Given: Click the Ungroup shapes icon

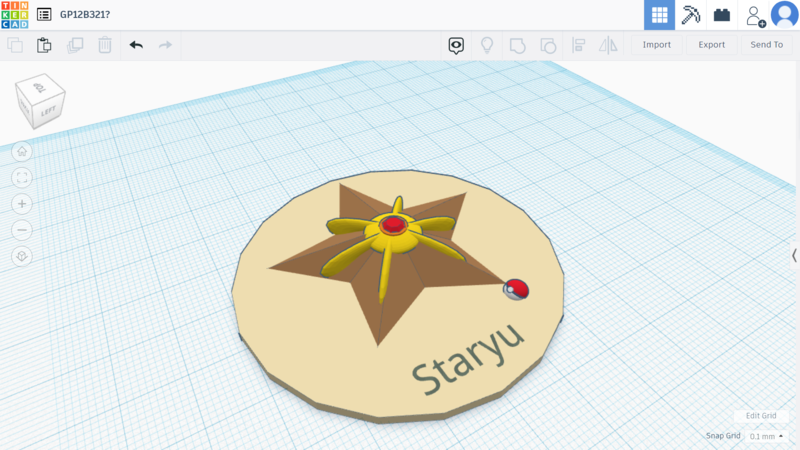Looking at the screenshot, I should [548, 45].
